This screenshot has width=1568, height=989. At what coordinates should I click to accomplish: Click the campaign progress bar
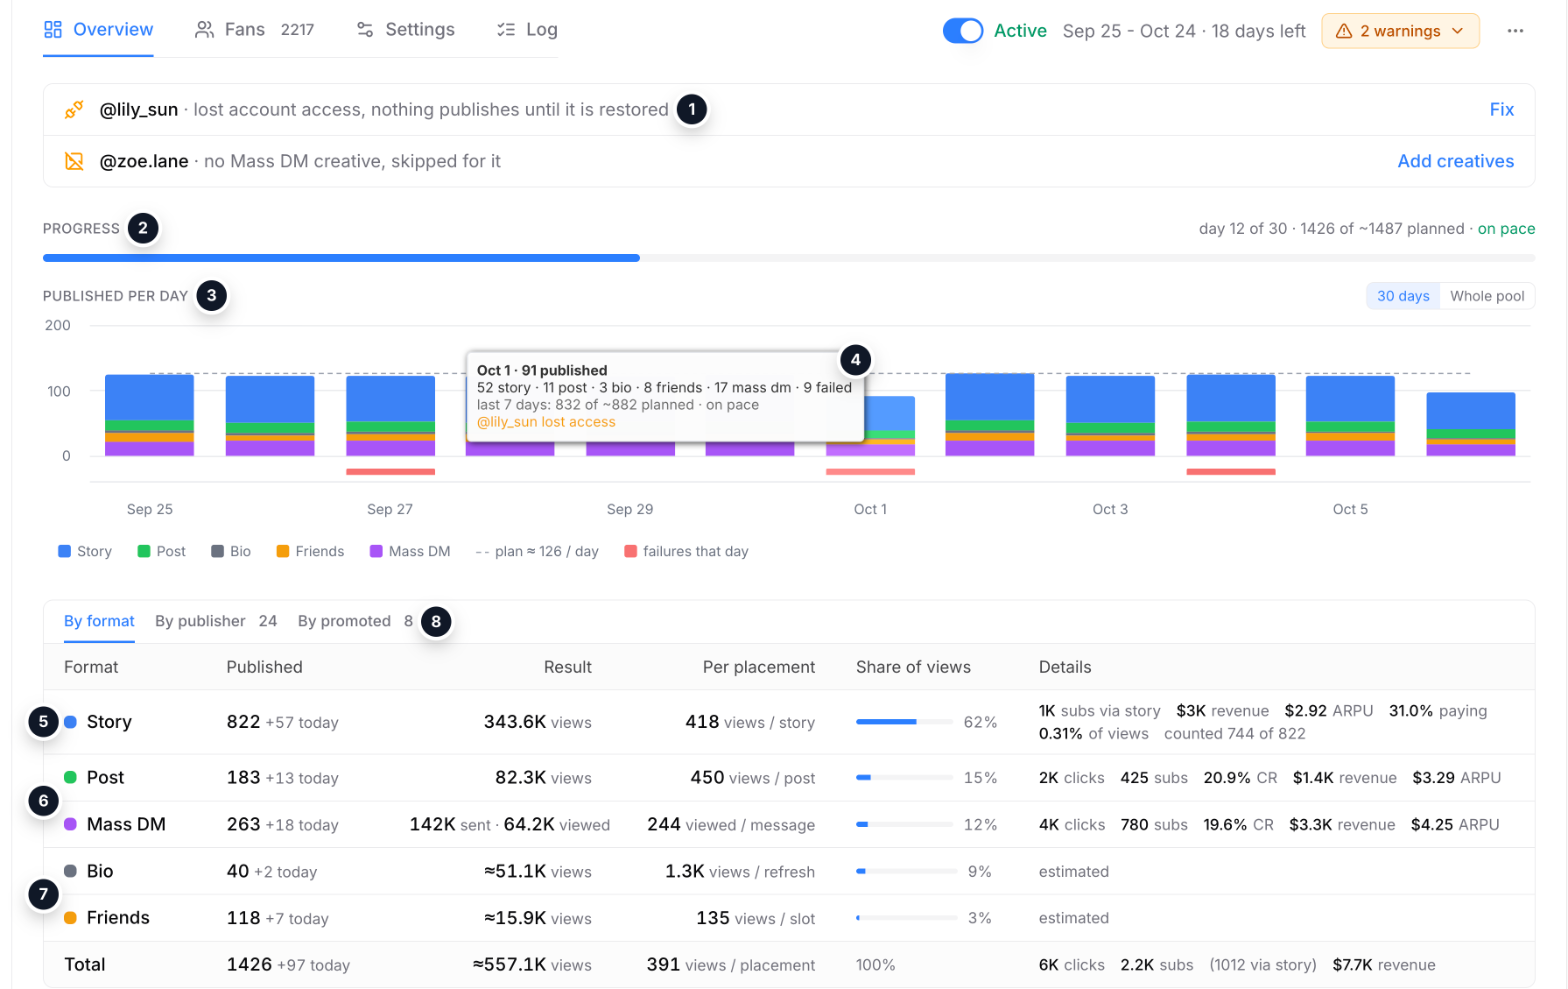point(788,258)
